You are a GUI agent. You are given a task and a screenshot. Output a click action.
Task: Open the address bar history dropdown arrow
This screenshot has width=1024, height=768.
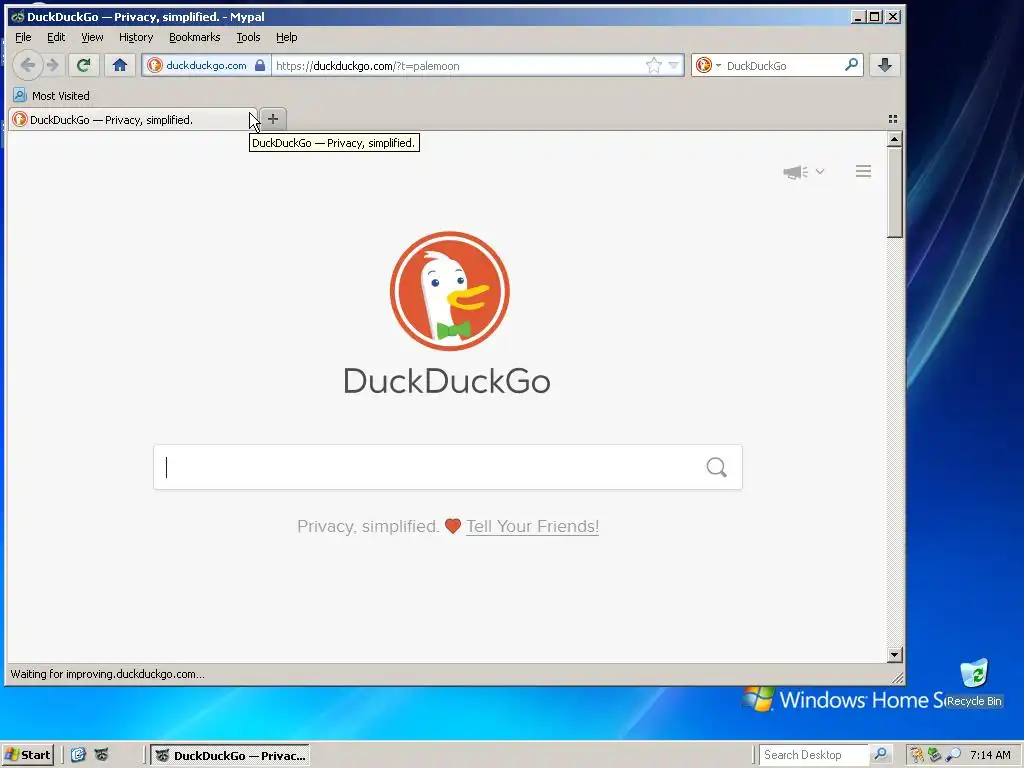674,65
